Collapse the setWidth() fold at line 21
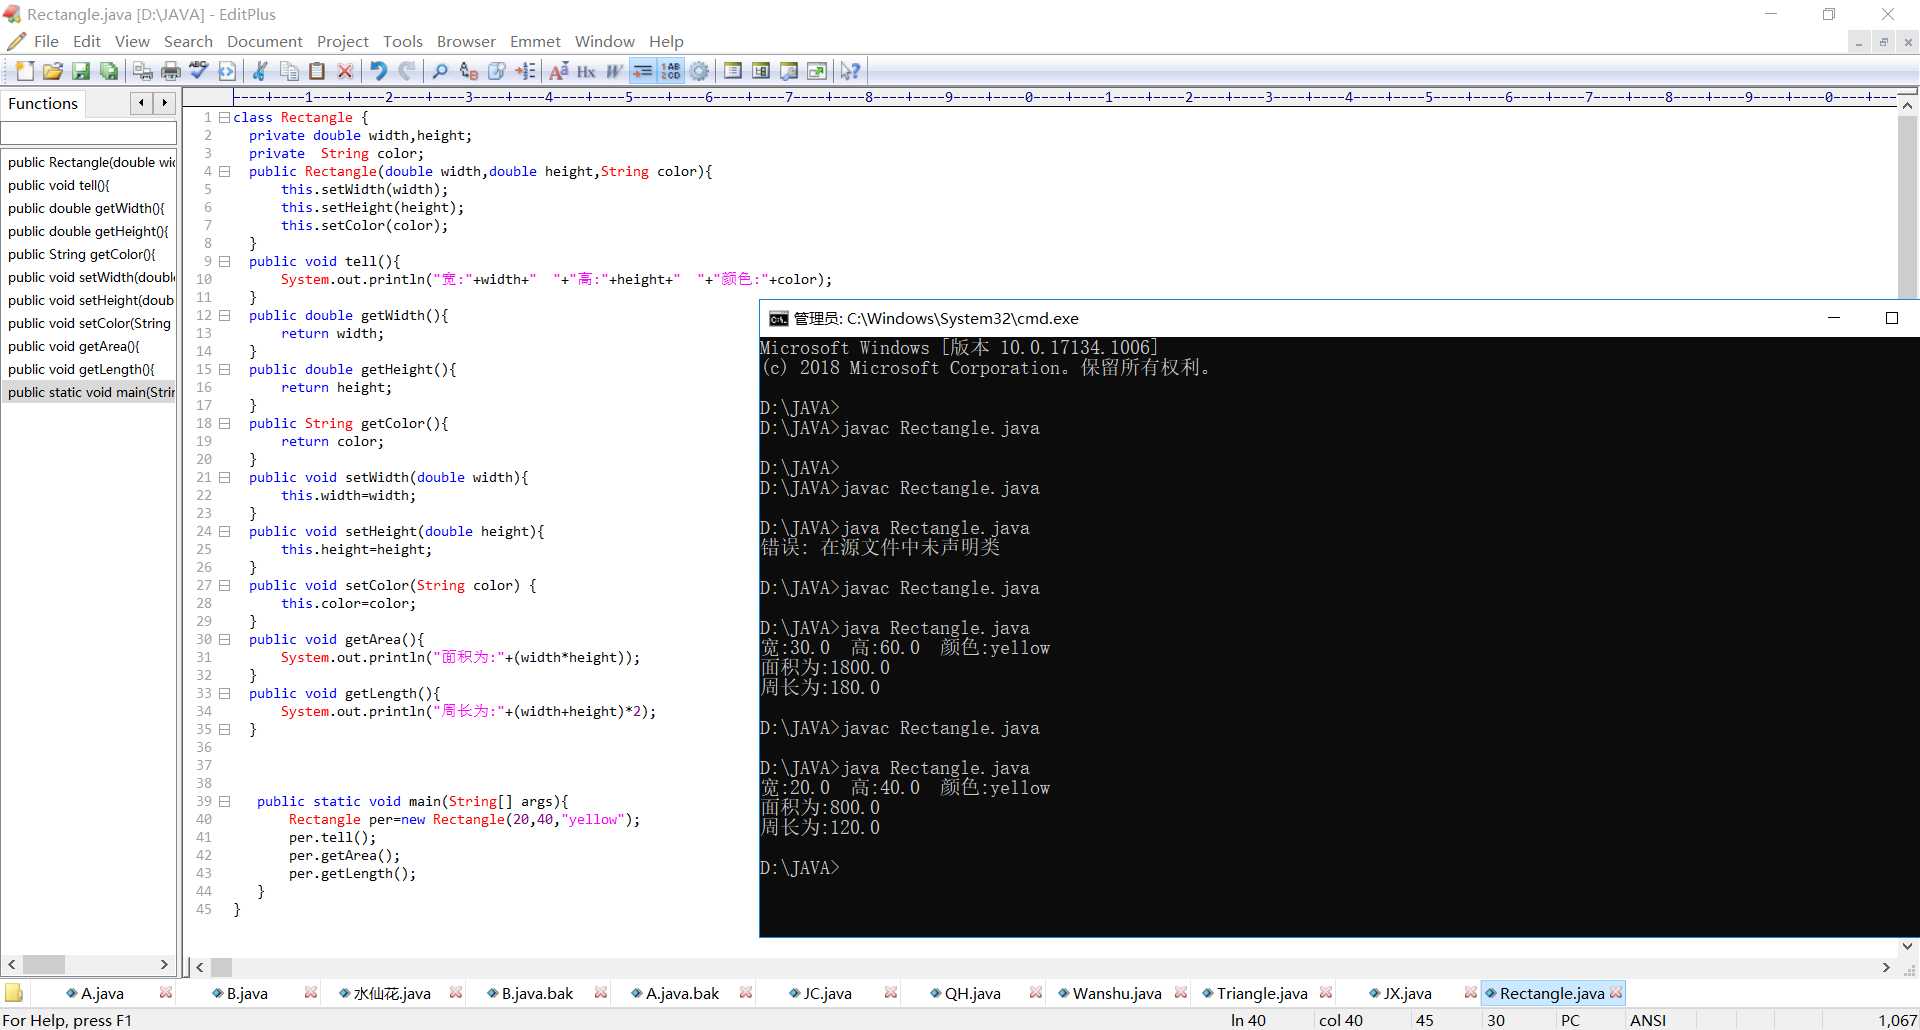 pos(225,478)
